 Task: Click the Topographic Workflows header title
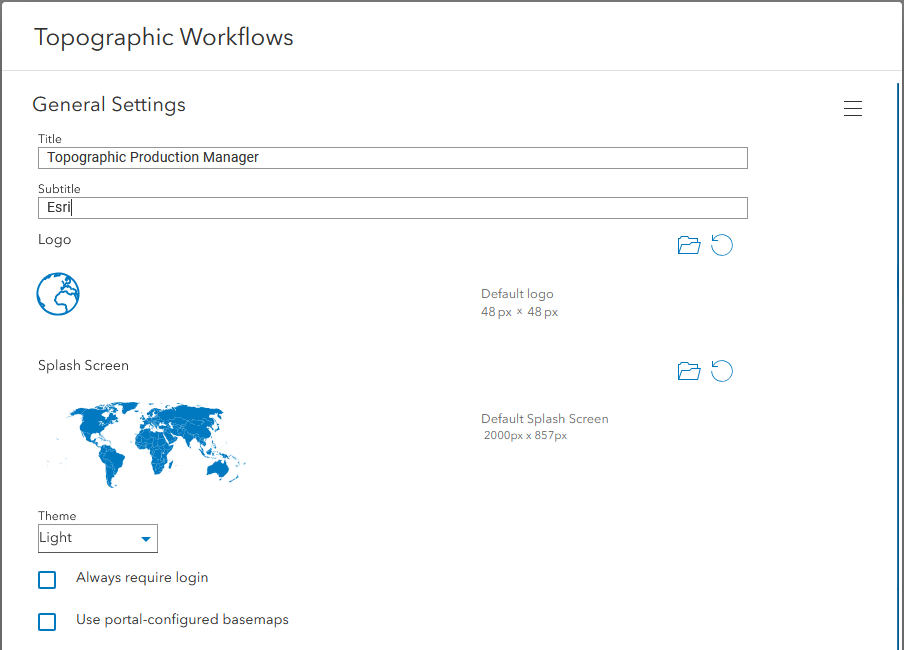click(163, 37)
